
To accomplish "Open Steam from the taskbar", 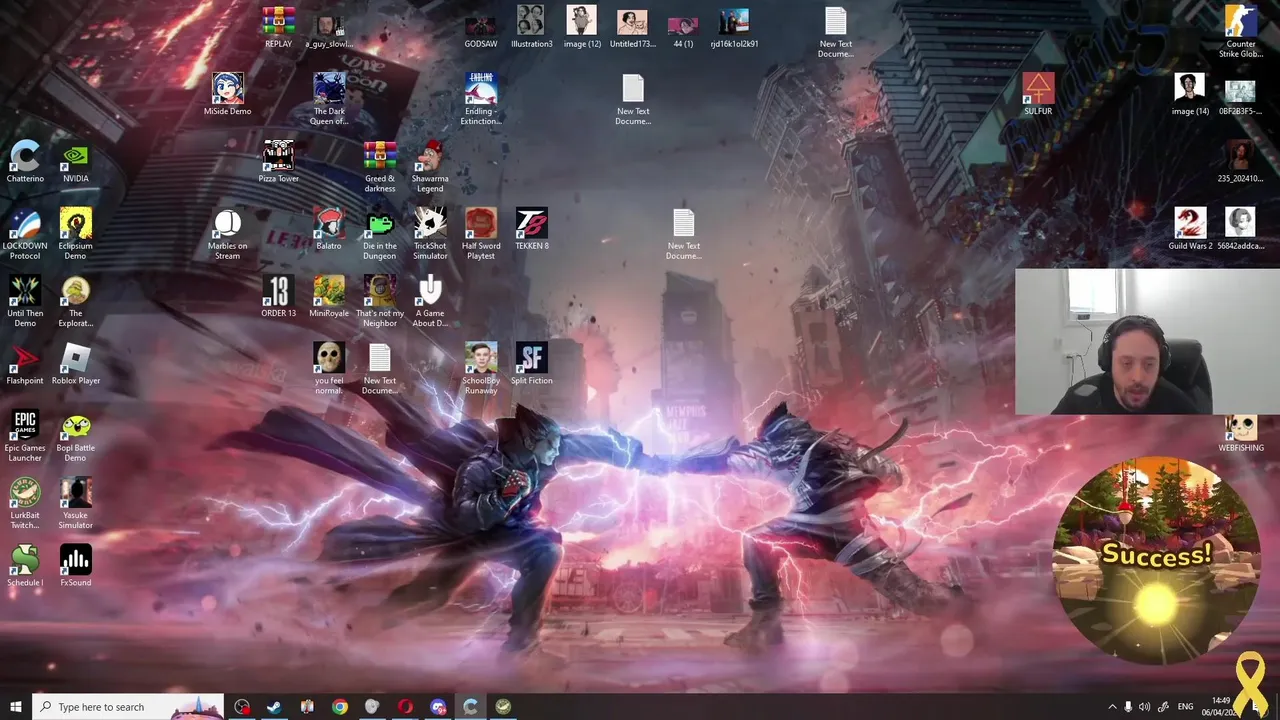I will point(273,707).
